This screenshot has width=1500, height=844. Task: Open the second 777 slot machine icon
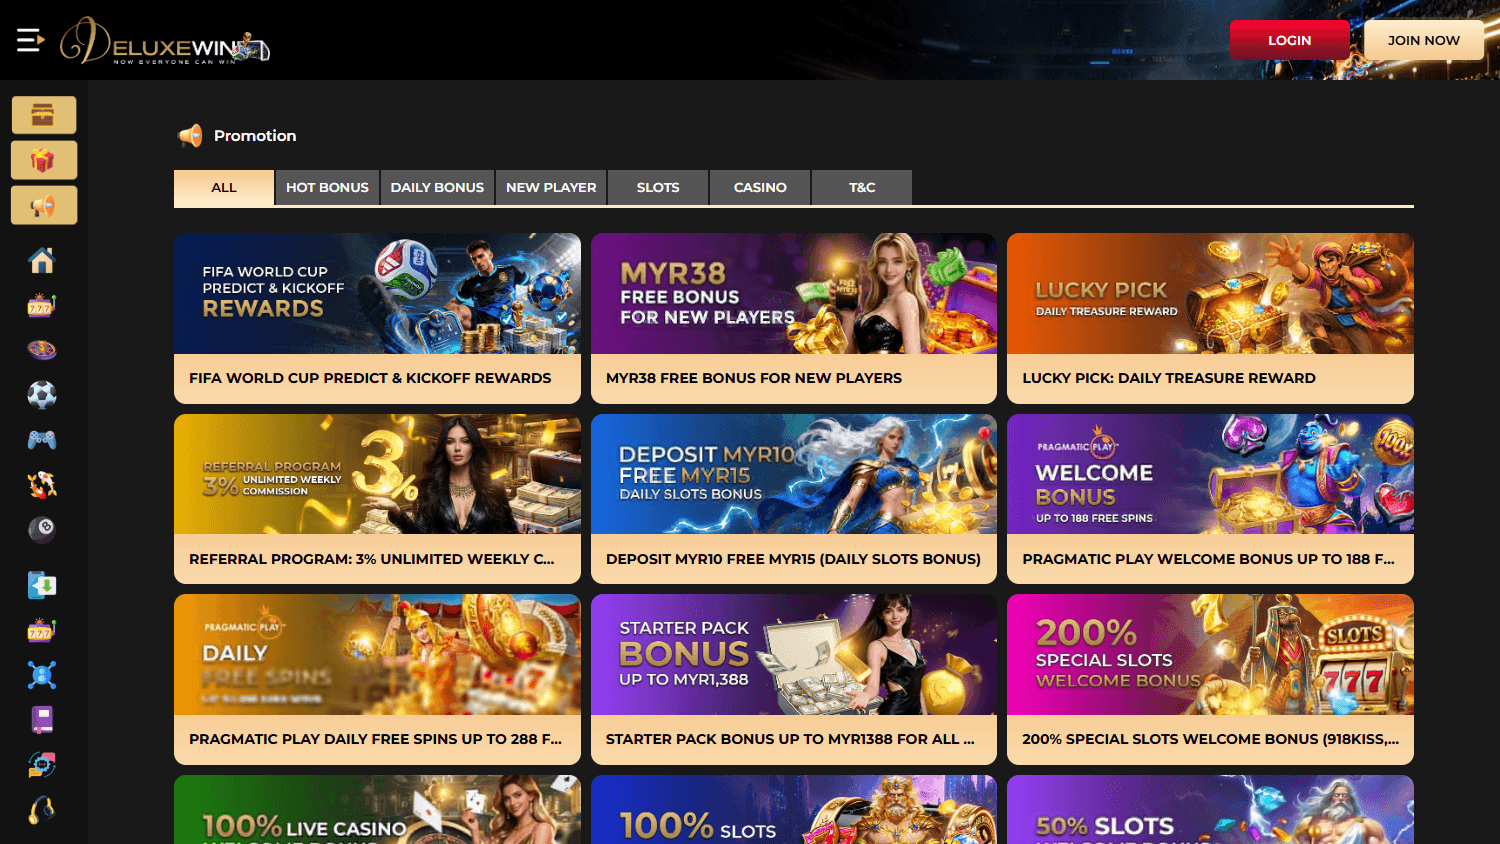42,630
